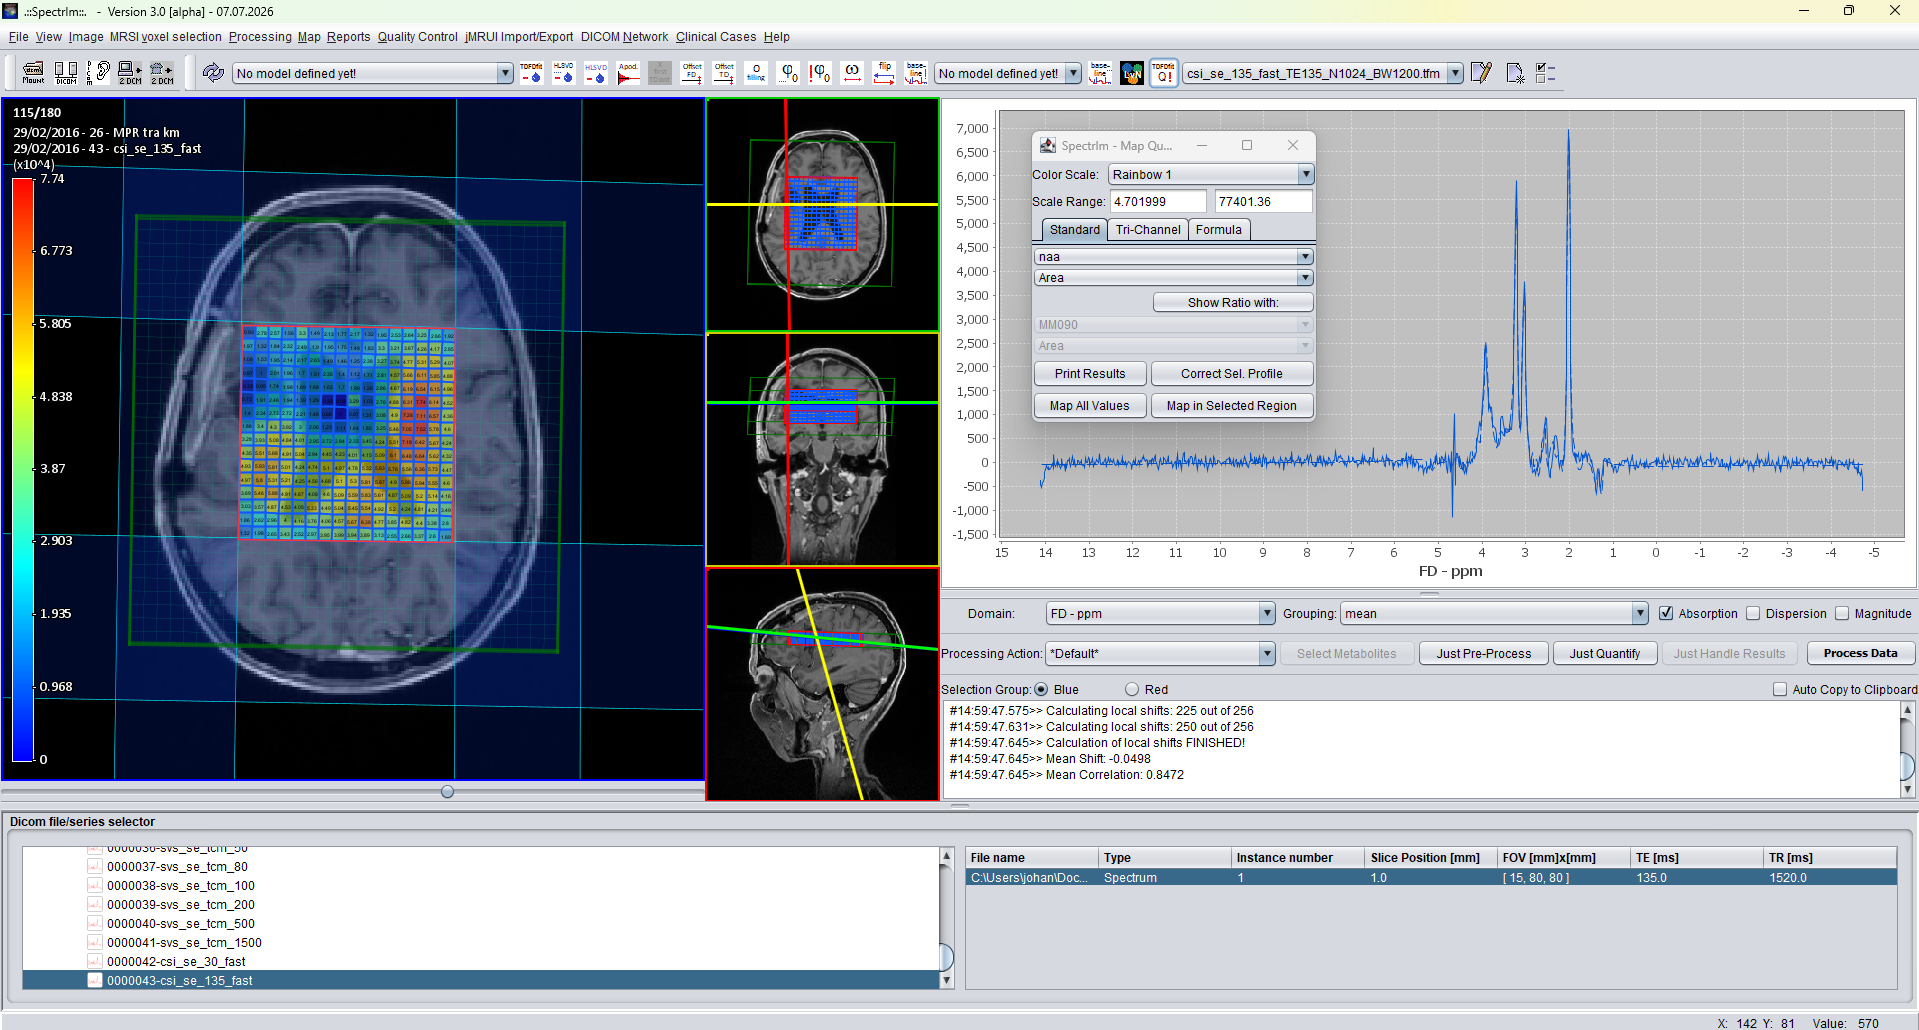1919x1030 pixels.
Task: Click the black-text HLSVD filter icon
Action: pos(563,73)
